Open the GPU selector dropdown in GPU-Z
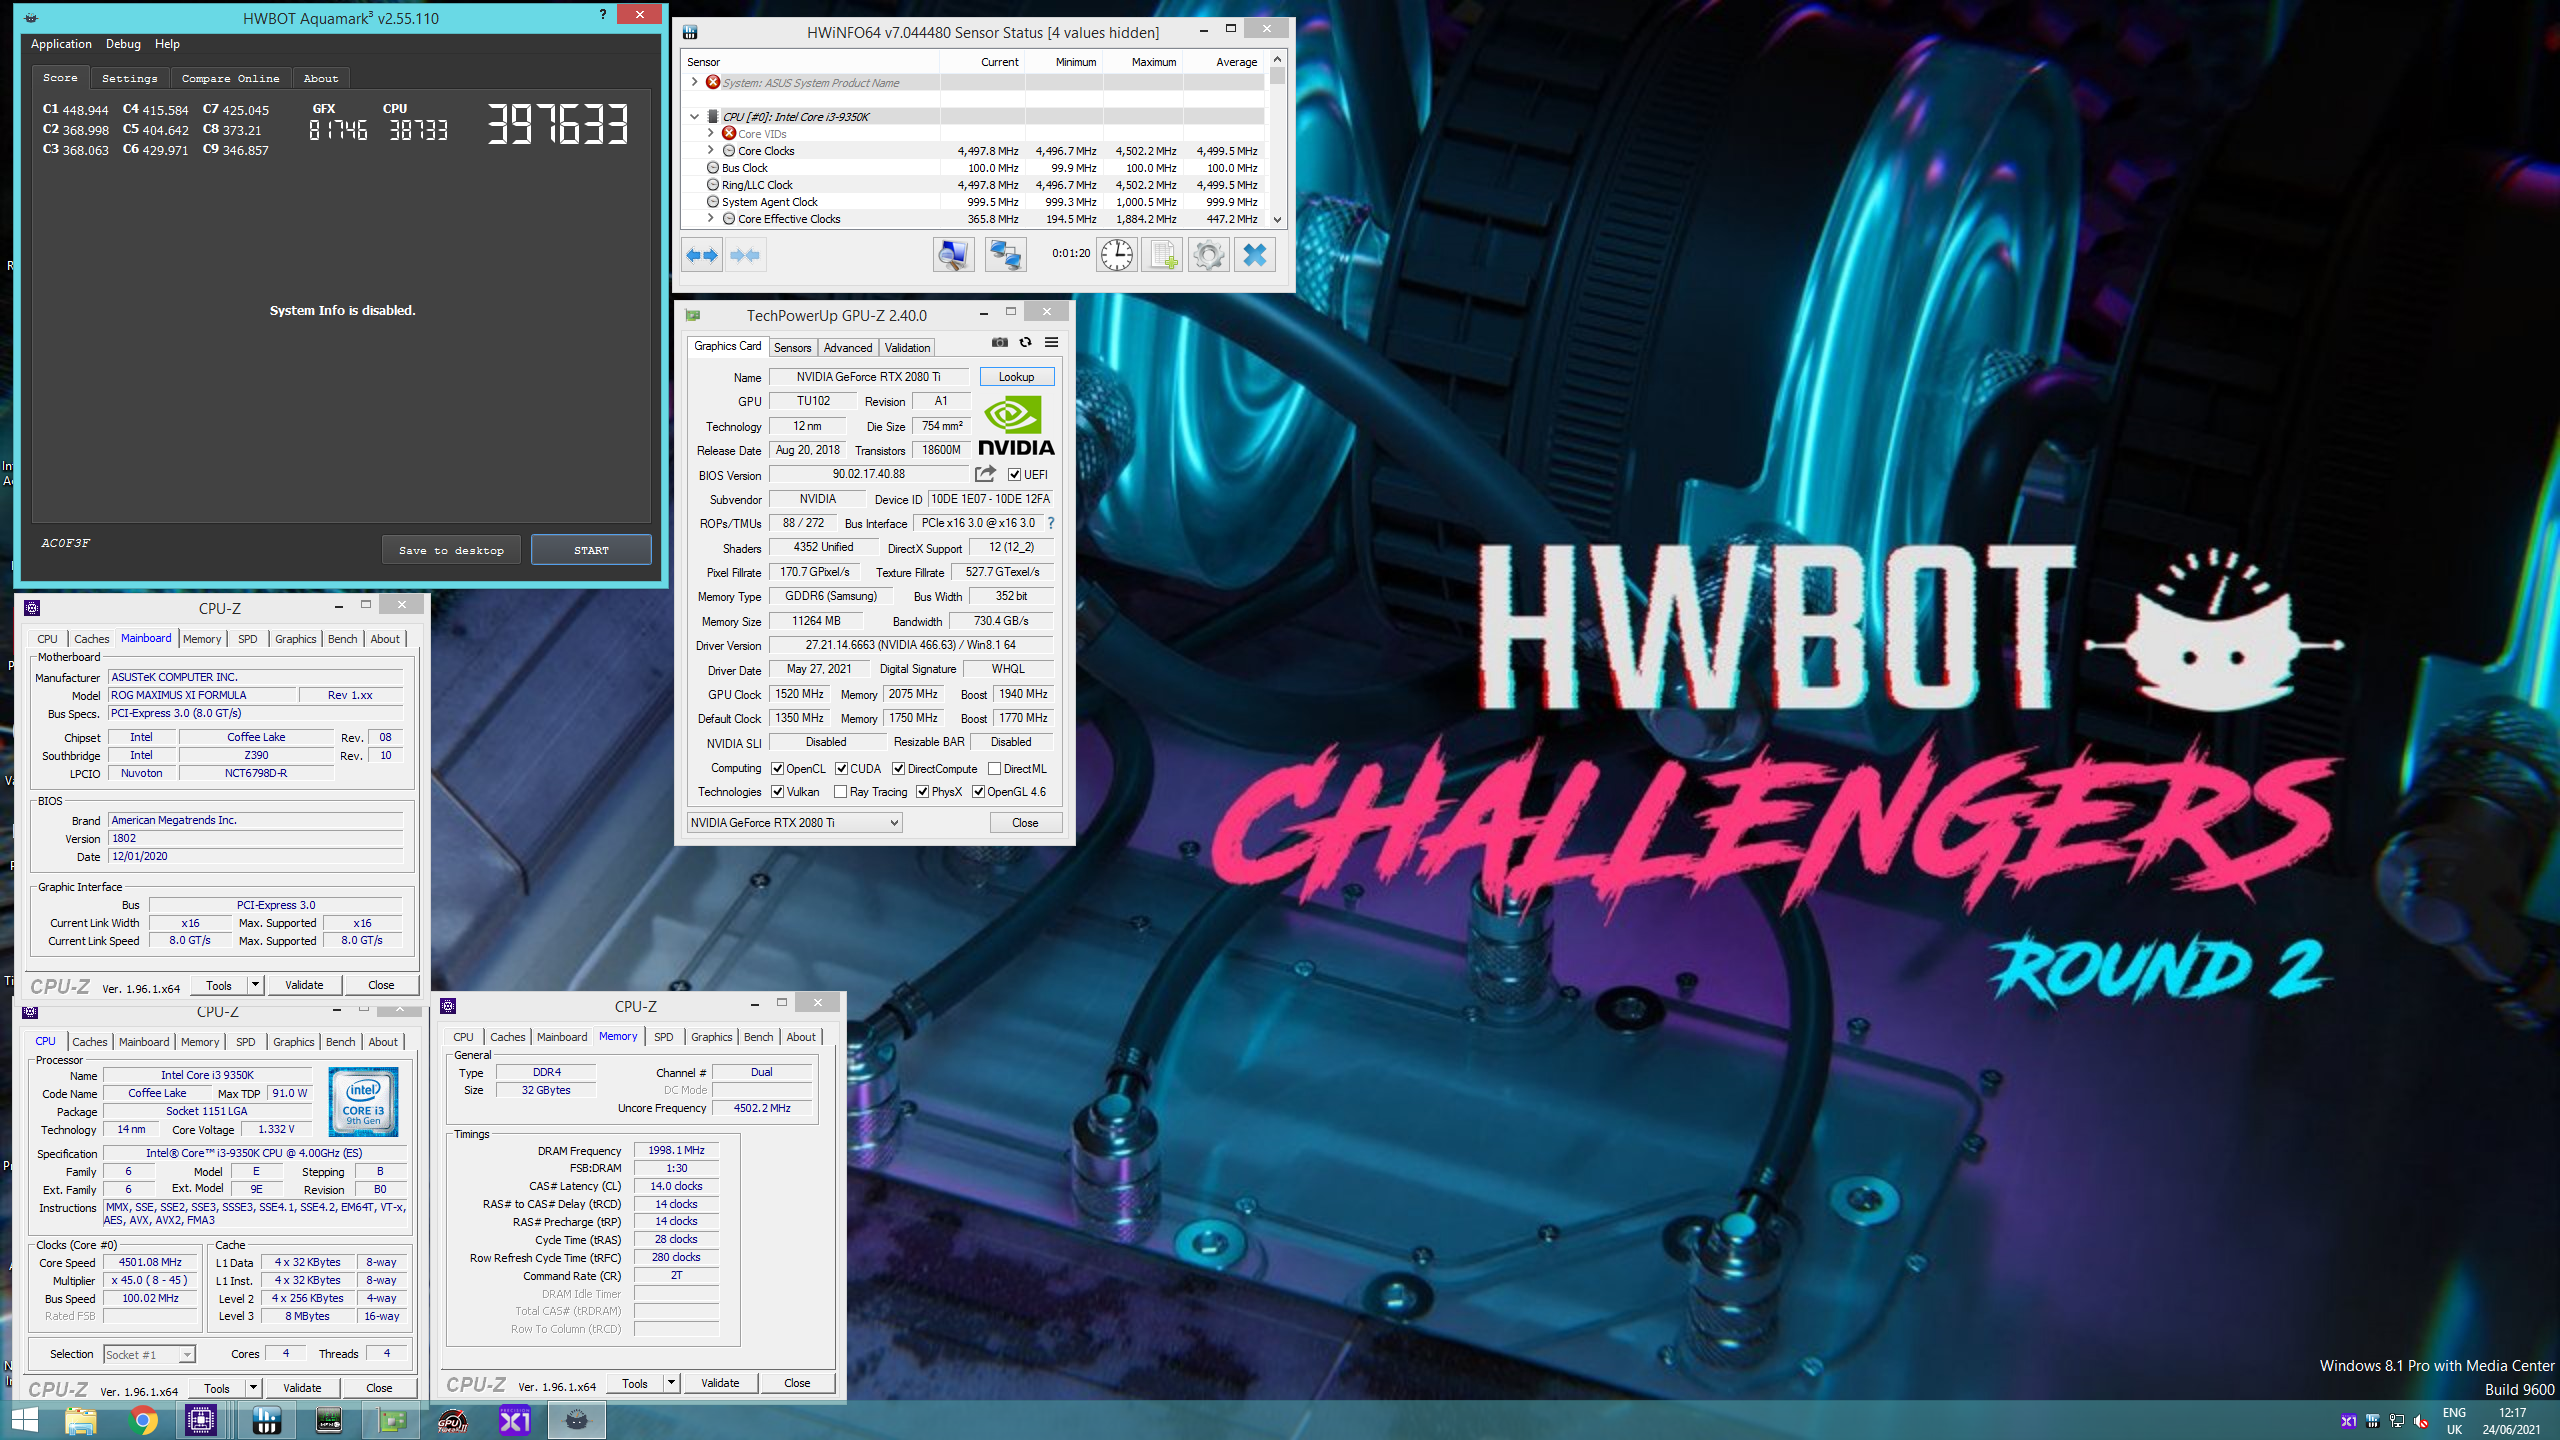This screenshot has width=2560, height=1440. [x=794, y=823]
